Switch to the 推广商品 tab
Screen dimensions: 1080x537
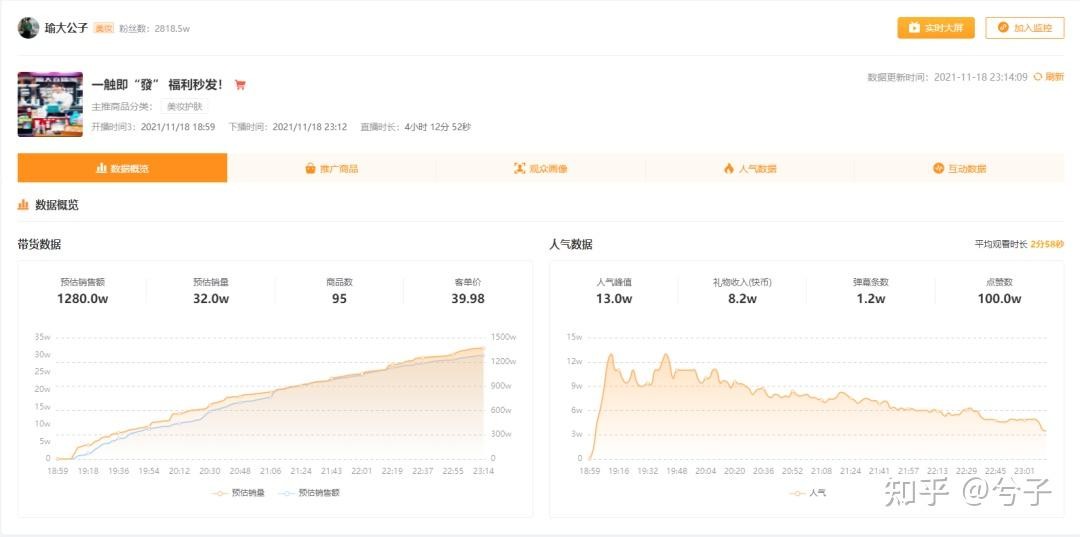pyautogui.click(x=331, y=168)
